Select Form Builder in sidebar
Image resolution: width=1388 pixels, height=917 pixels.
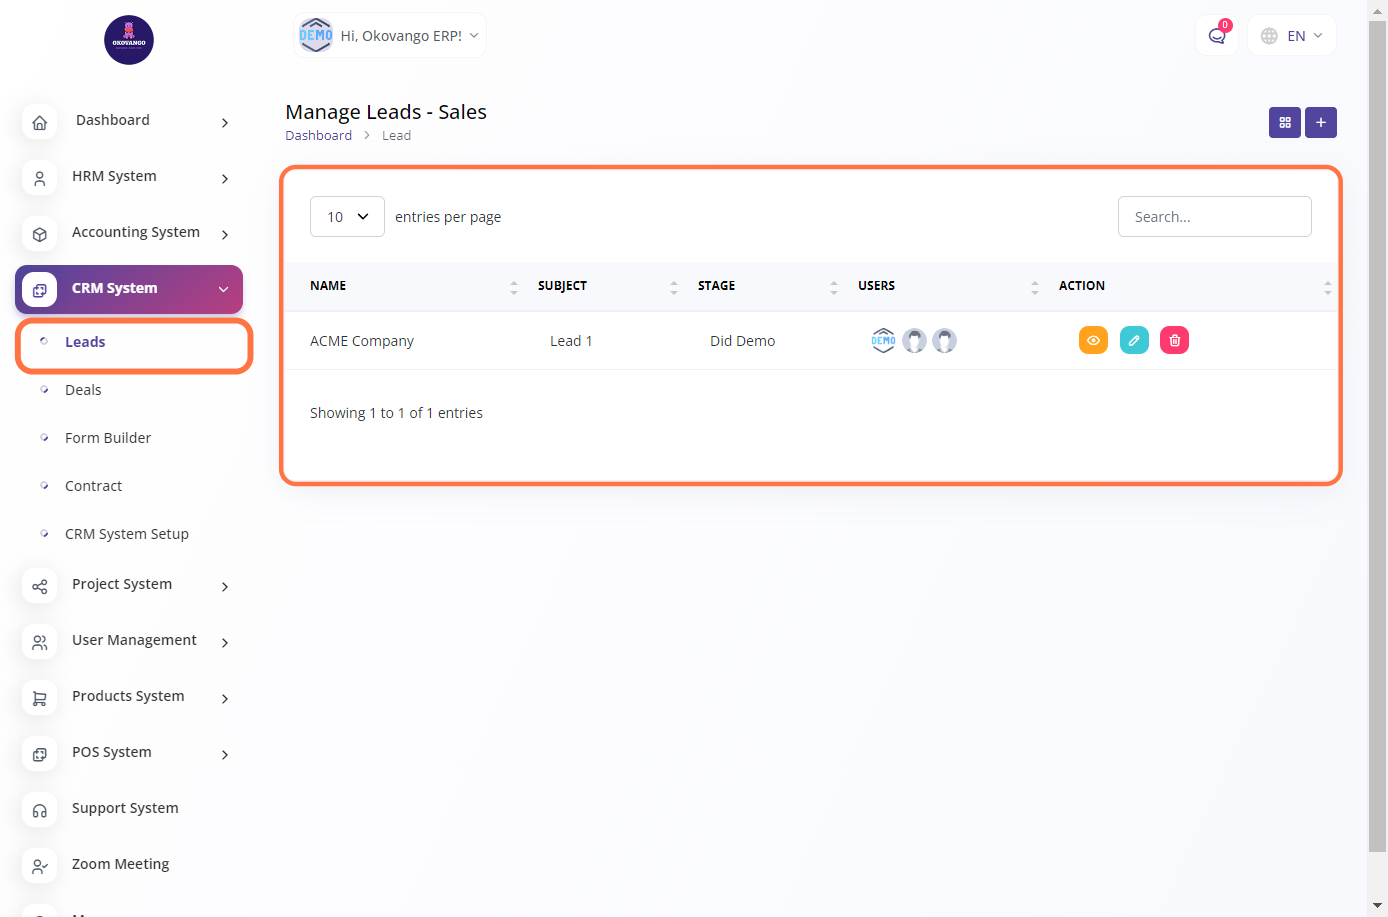(108, 438)
